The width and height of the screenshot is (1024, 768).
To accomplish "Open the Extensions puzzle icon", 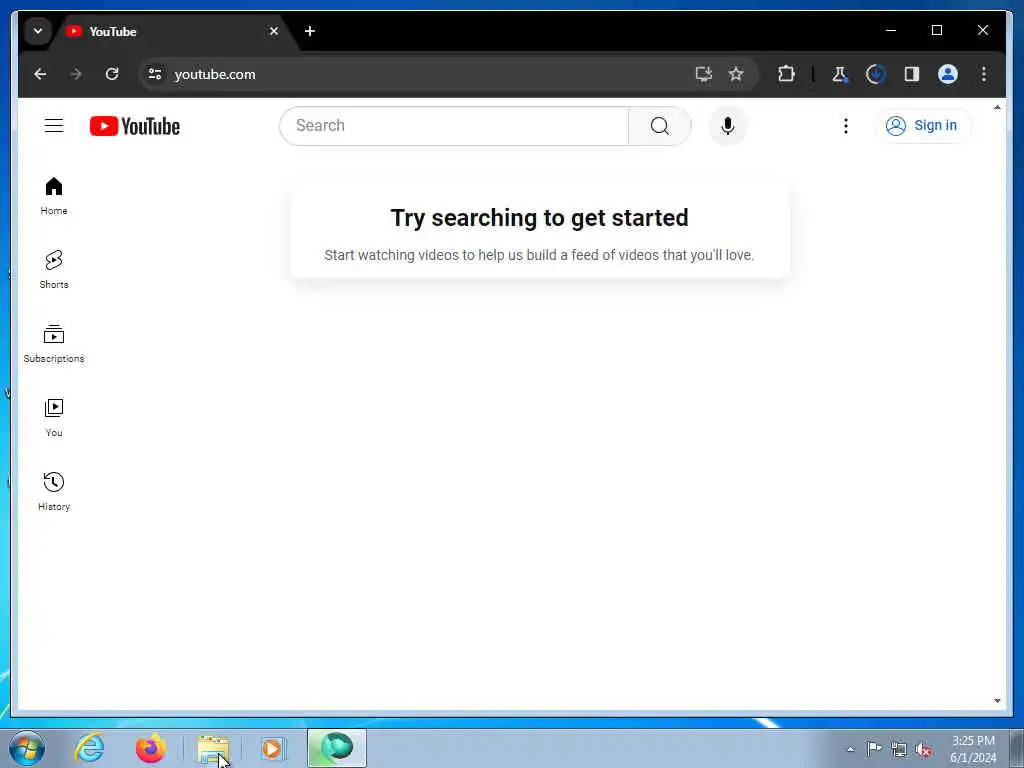I will [786, 74].
